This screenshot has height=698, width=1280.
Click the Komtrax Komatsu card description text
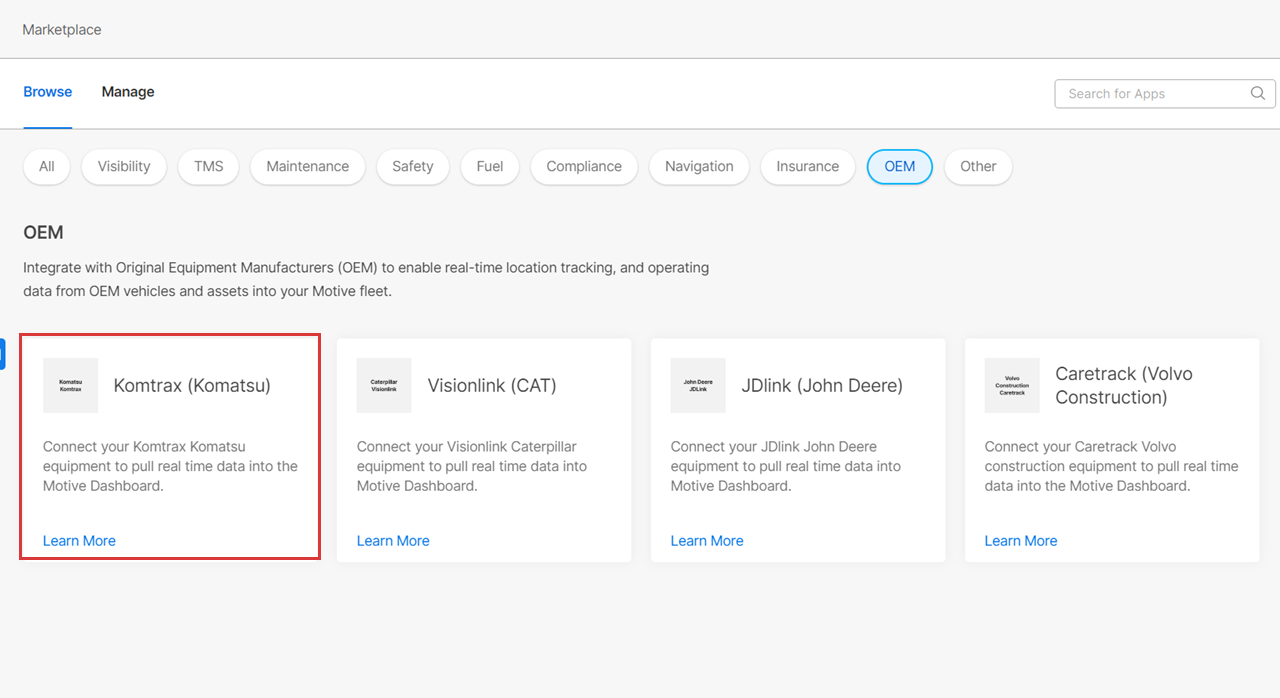170,466
